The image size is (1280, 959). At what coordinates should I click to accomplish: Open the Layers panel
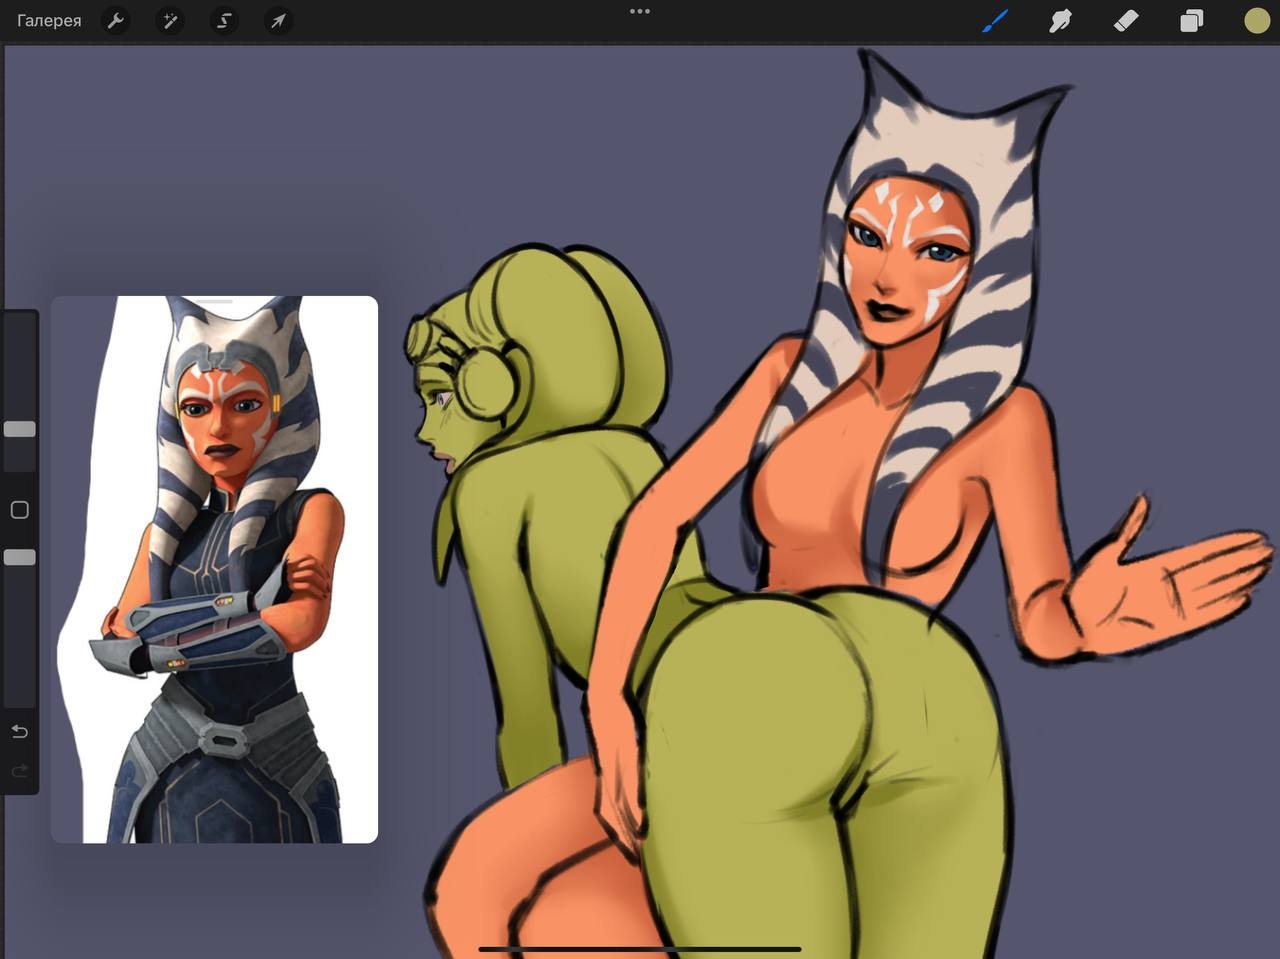pos(1191,21)
